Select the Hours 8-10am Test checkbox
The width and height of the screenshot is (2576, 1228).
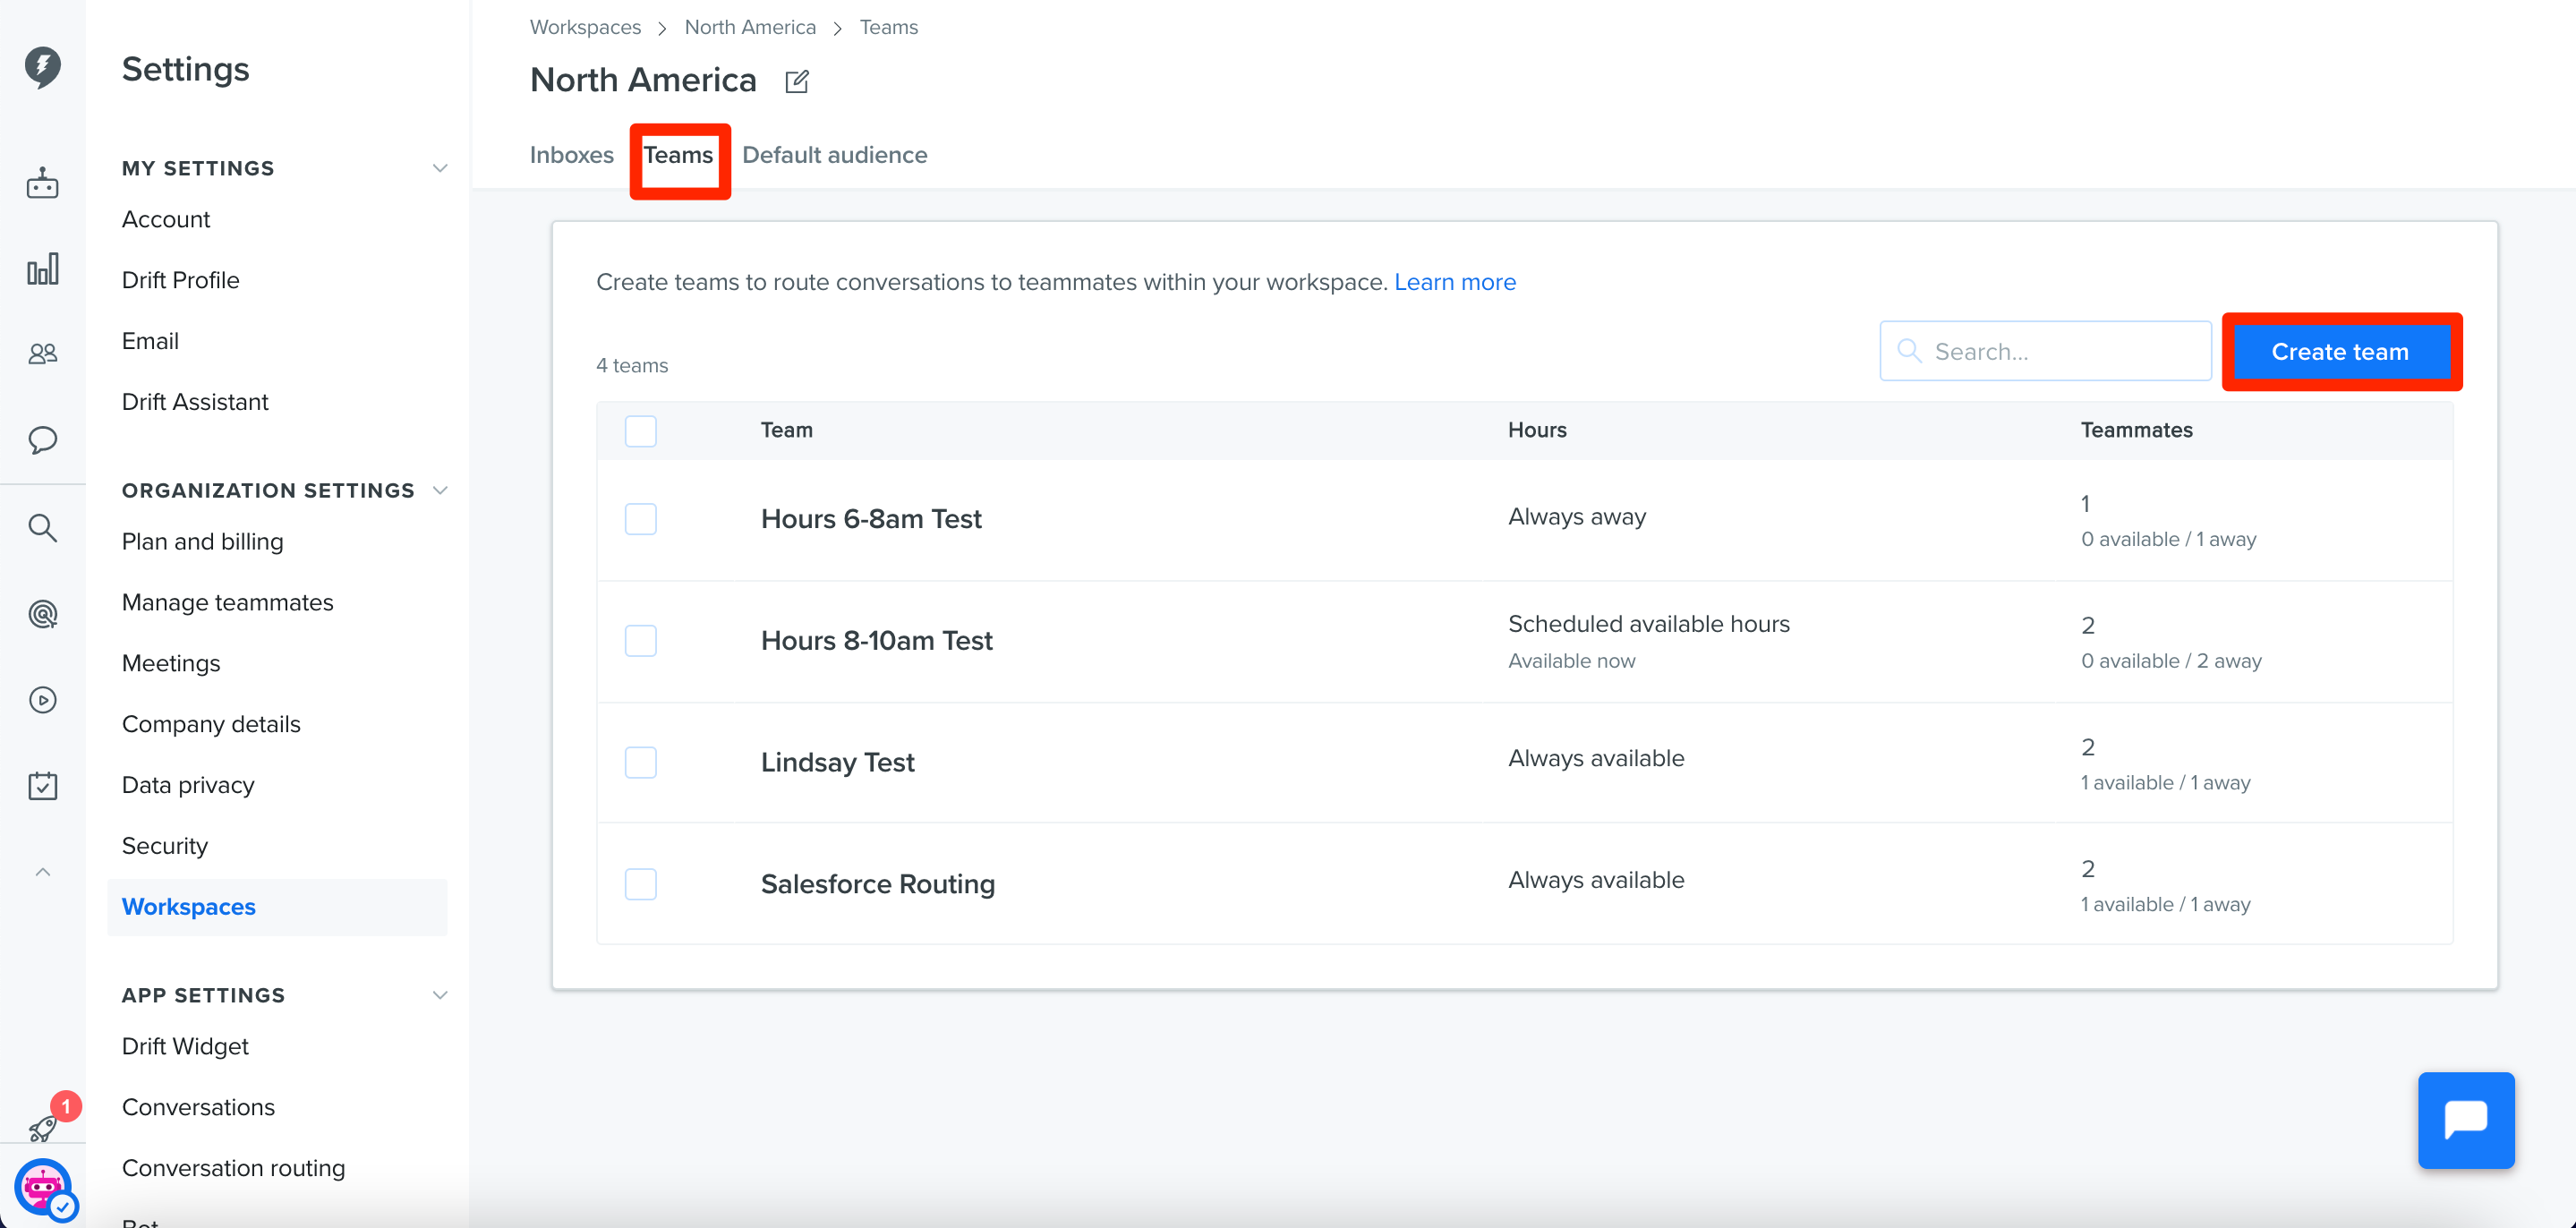click(x=640, y=640)
